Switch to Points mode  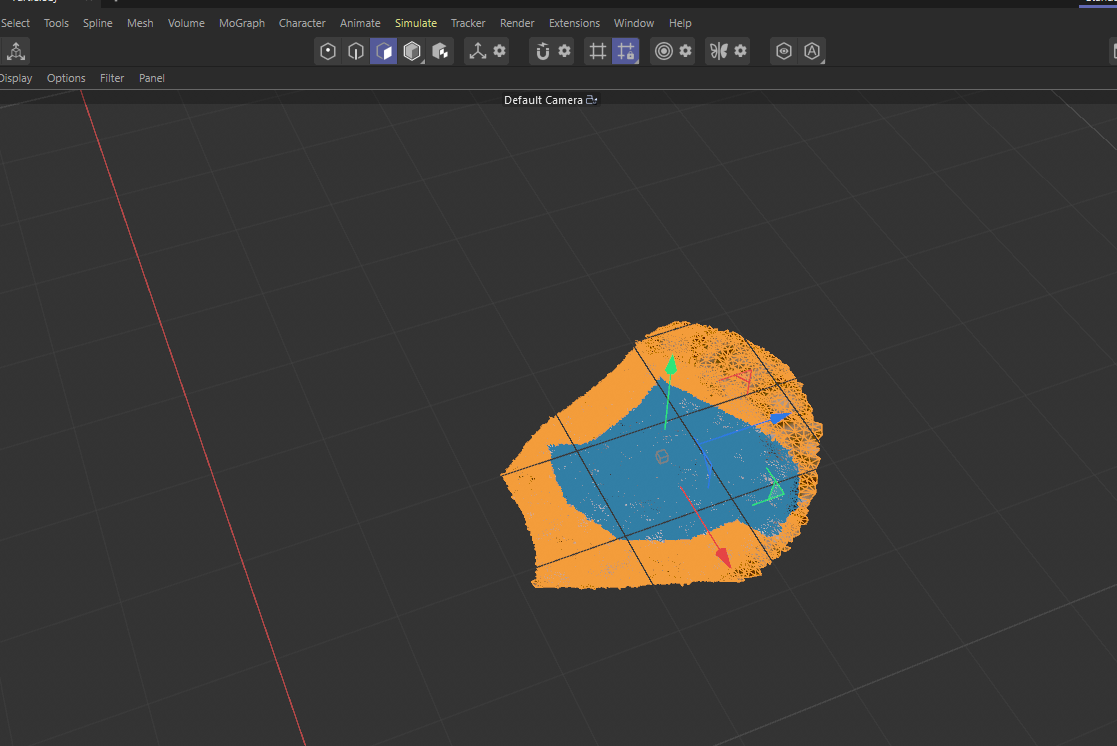tap(327, 51)
